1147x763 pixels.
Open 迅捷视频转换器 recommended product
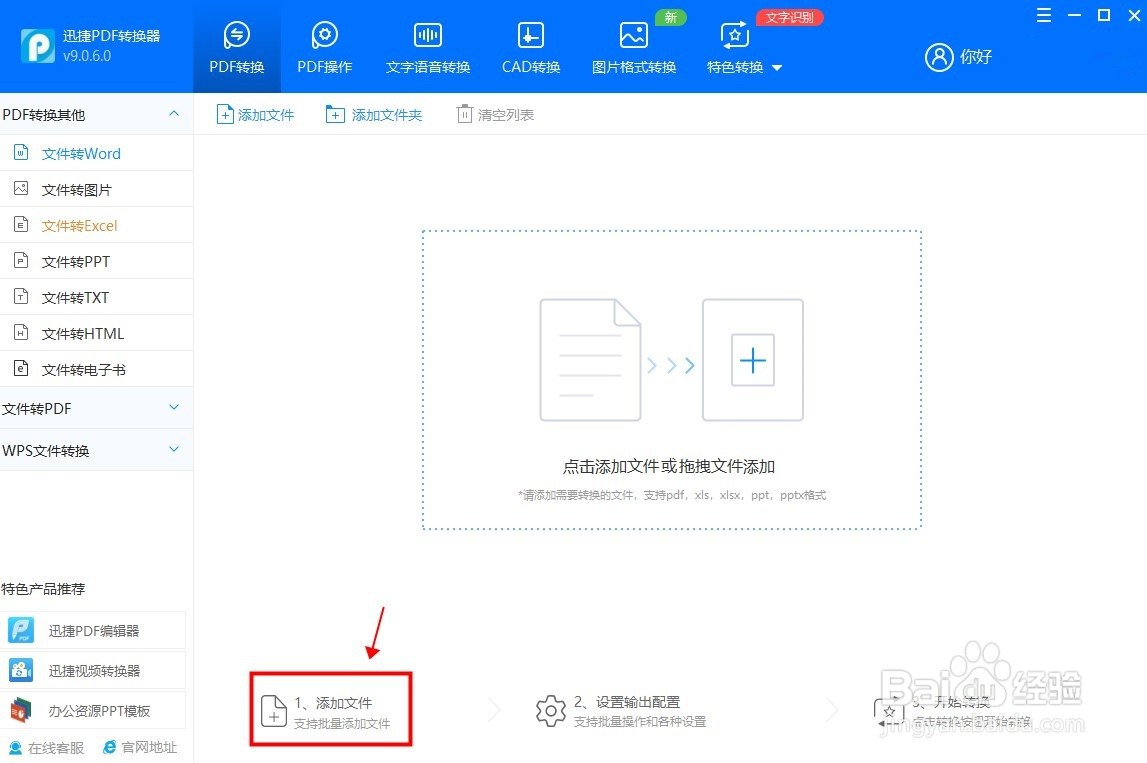tap(93, 670)
